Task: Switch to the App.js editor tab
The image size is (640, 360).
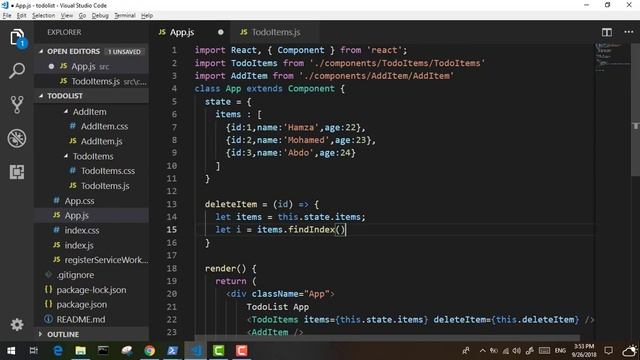Action: [x=182, y=32]
